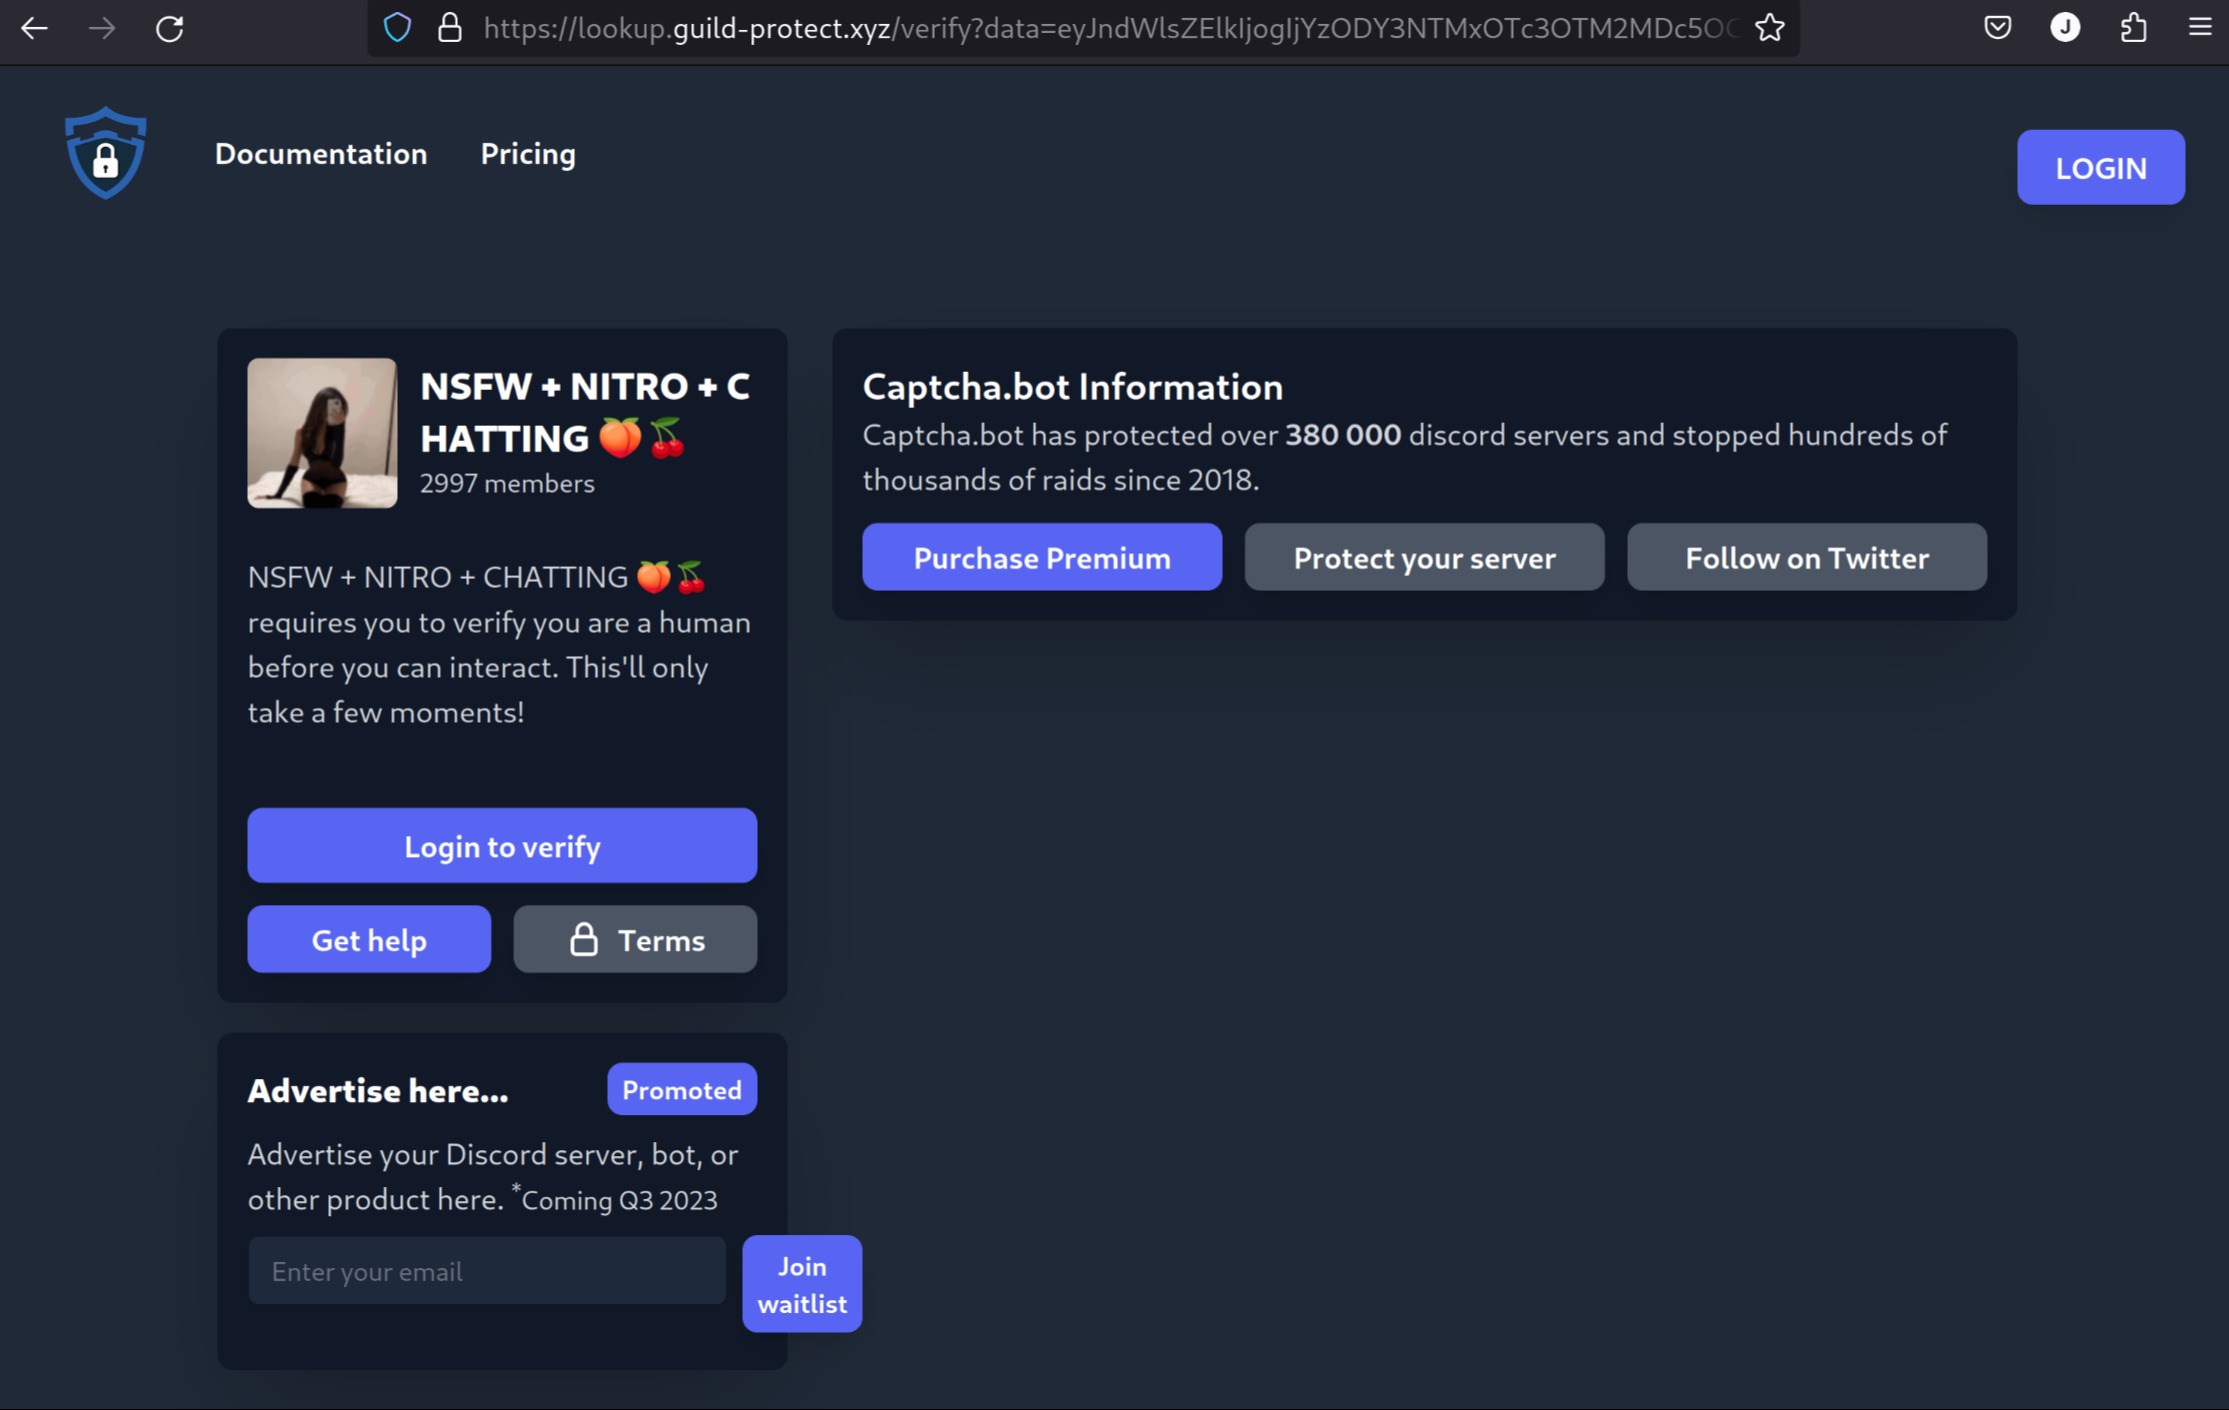Open the Pocket save icon
This screenshot has height=1410, width=2229.
pos(1998,28)
